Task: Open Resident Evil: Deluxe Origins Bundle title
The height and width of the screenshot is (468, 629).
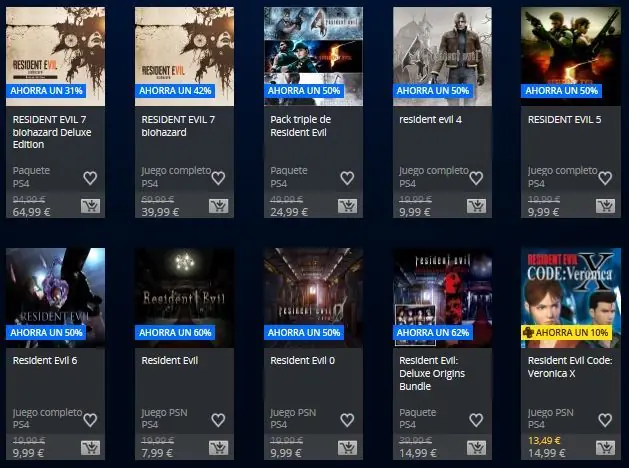Action: point(432,373)
